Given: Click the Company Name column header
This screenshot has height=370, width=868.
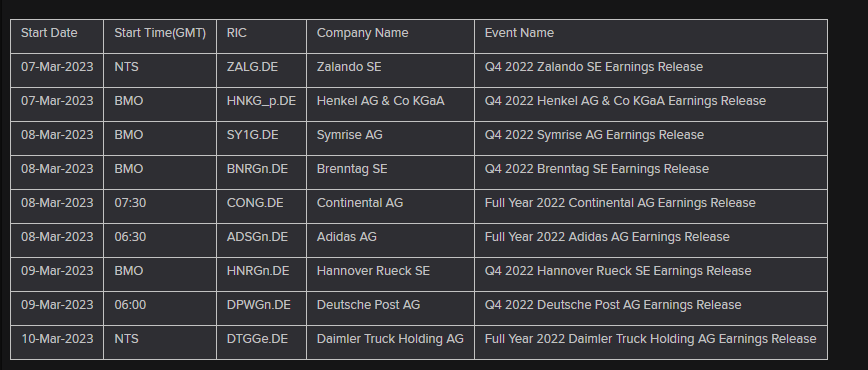Looking at the screenshot, I should (x=390, y=37).
